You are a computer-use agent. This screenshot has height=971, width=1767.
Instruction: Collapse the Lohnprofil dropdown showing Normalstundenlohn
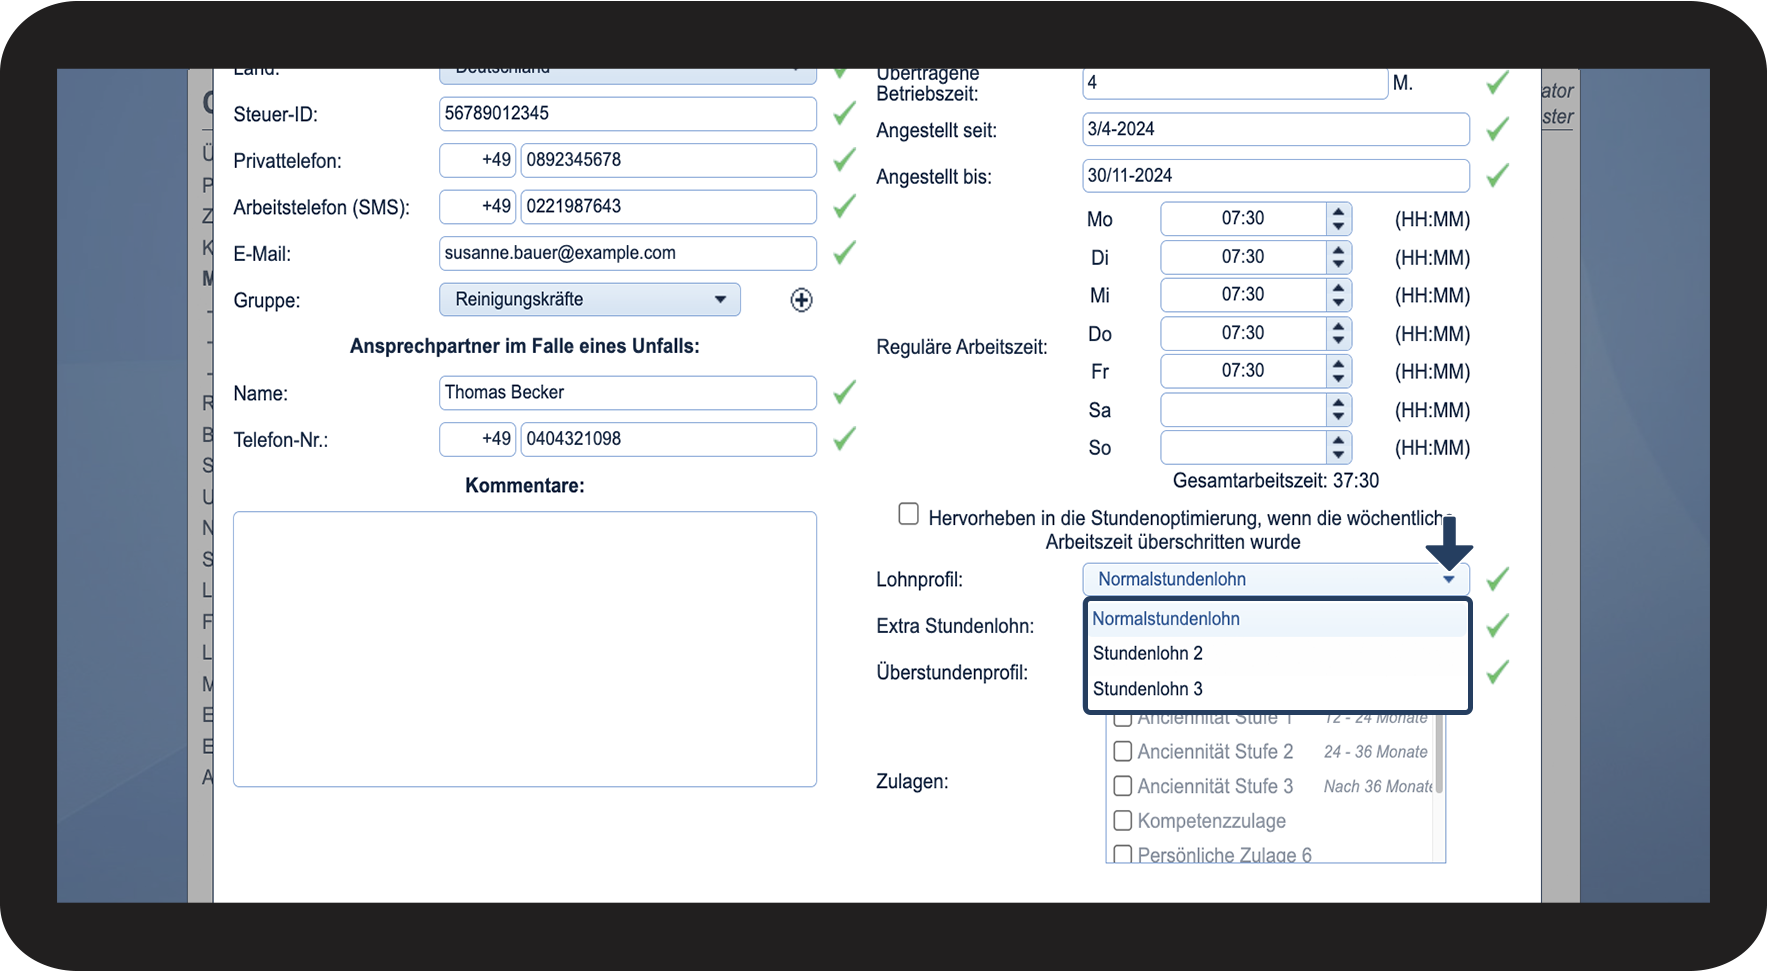(x=1276, y=579)
